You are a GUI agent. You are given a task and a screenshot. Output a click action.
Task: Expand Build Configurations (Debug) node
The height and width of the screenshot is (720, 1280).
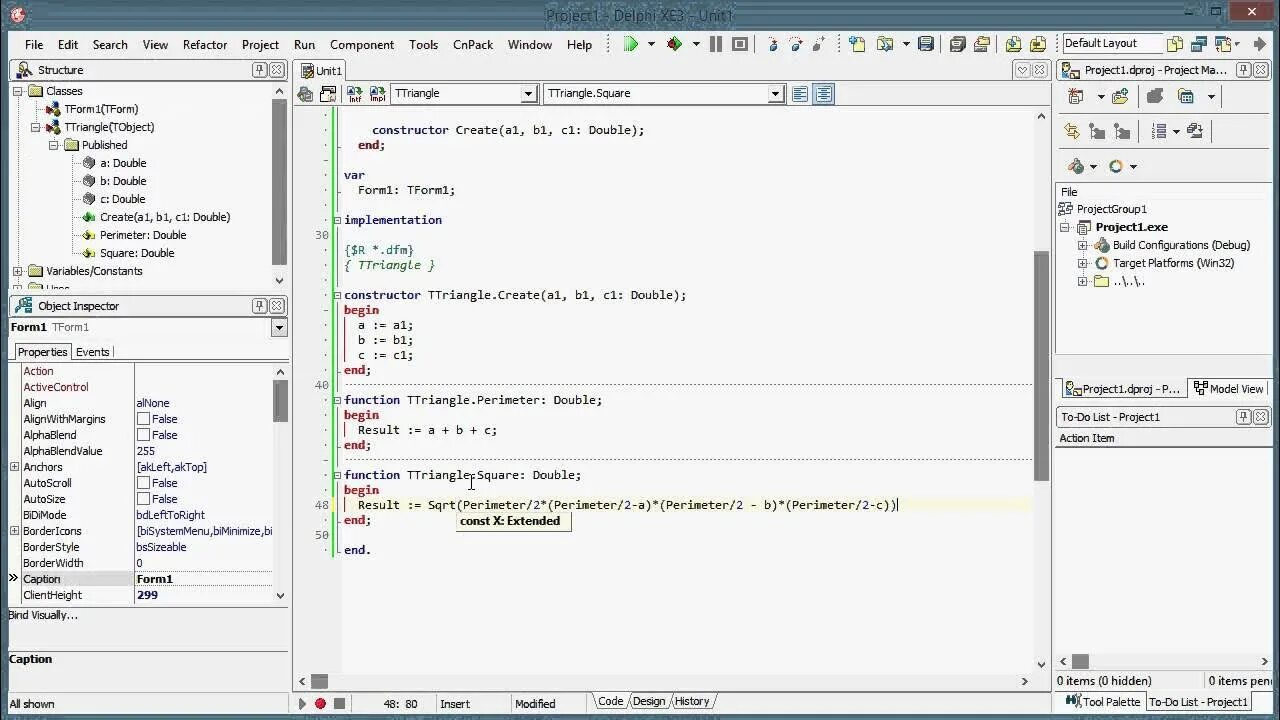click(x=1082, y=245)
